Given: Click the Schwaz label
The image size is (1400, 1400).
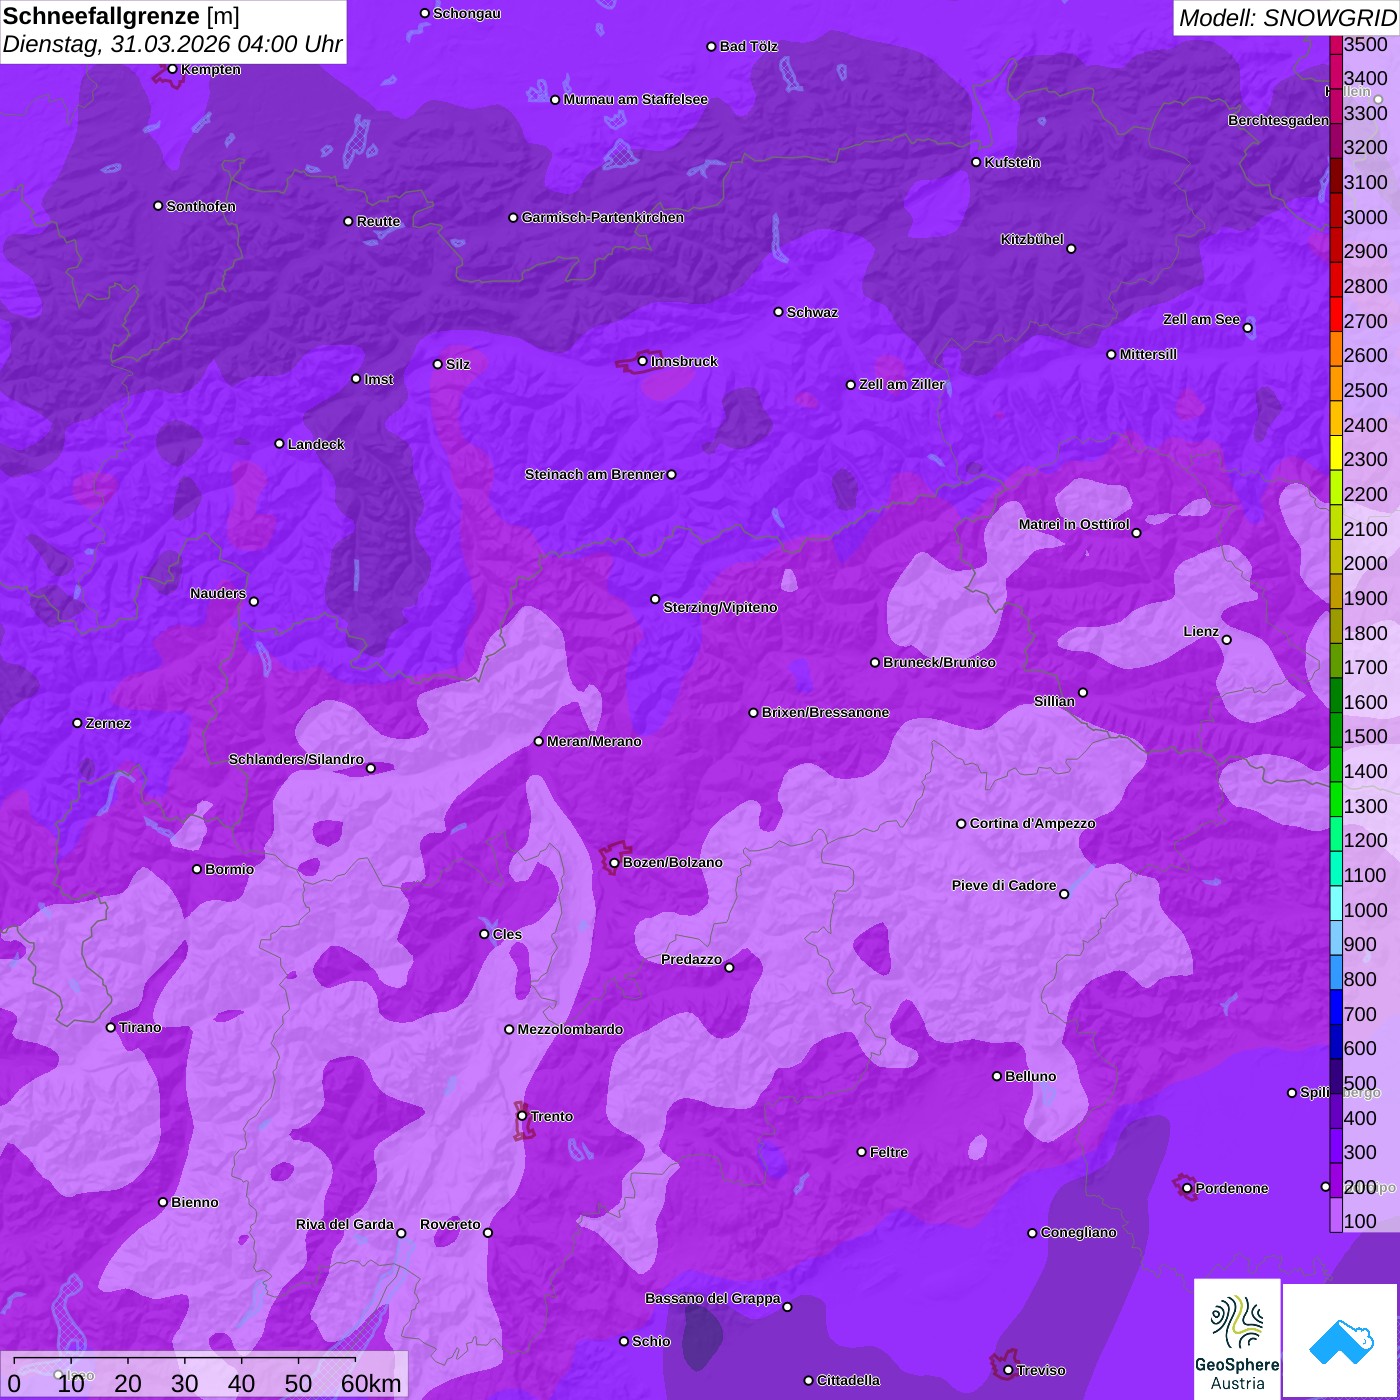Looking at the screenshot, I should (x=812, y=312).
